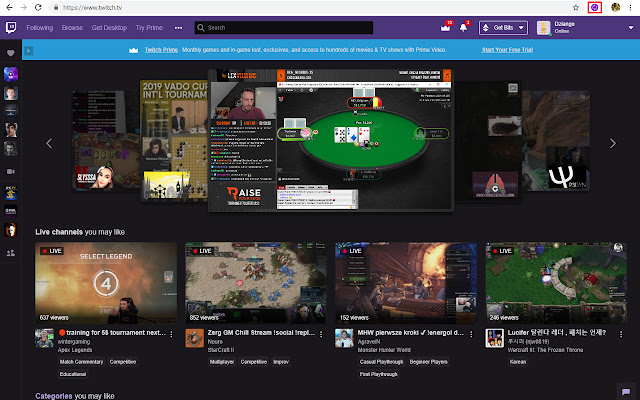Image resolution: width=640 pixels, height=400 pixels.
Task: Open the Monster Hunter World game link
Action: click(384, 350)
